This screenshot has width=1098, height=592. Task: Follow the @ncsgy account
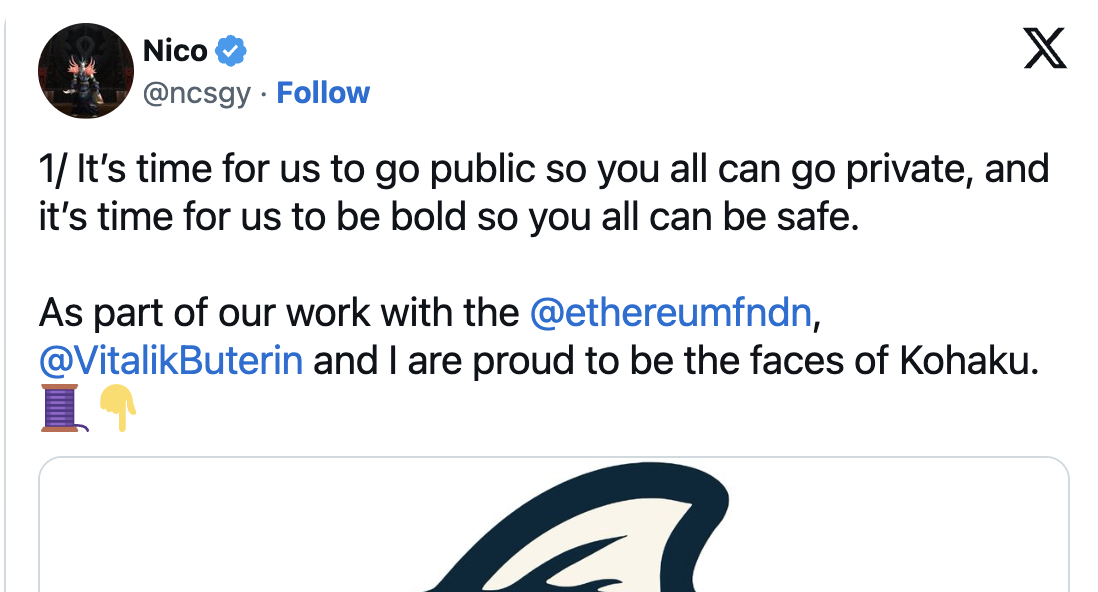323,93
